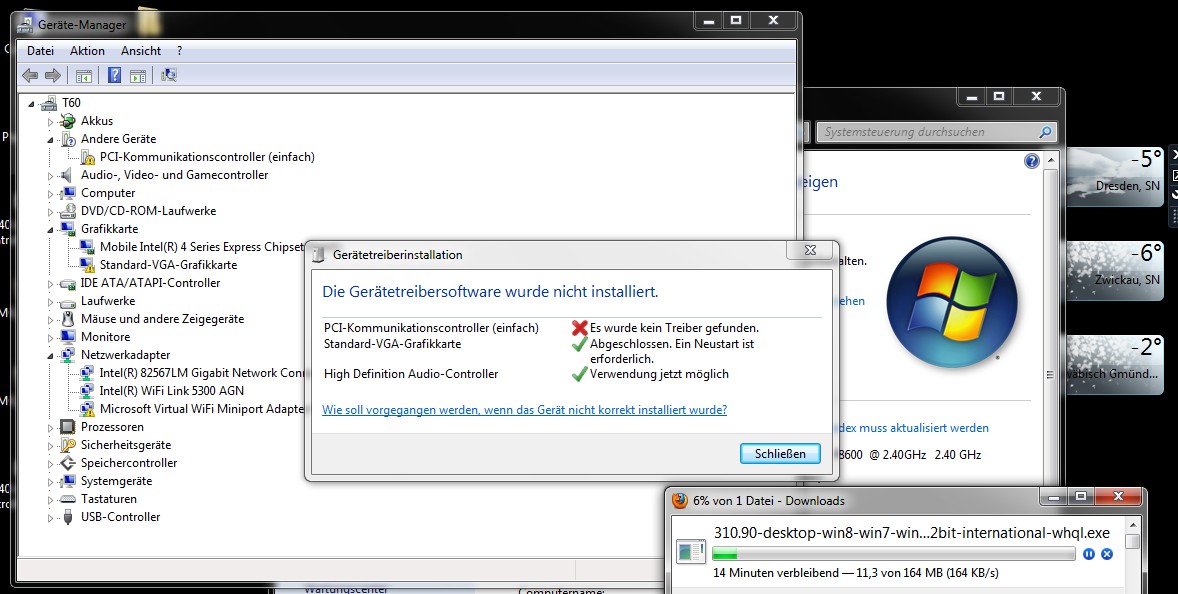Select Microsoft Virtual WiFi Miniport Adapter
This screenshot has width=1178, height=594.
(x=201, y=409)
